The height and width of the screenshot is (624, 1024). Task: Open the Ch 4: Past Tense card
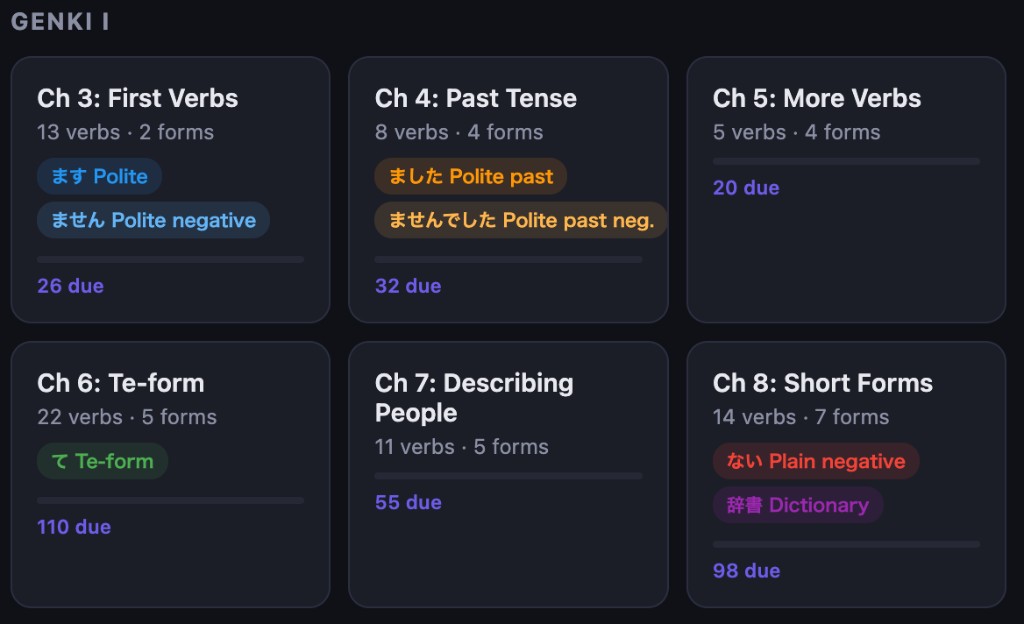tap(476, 98)
